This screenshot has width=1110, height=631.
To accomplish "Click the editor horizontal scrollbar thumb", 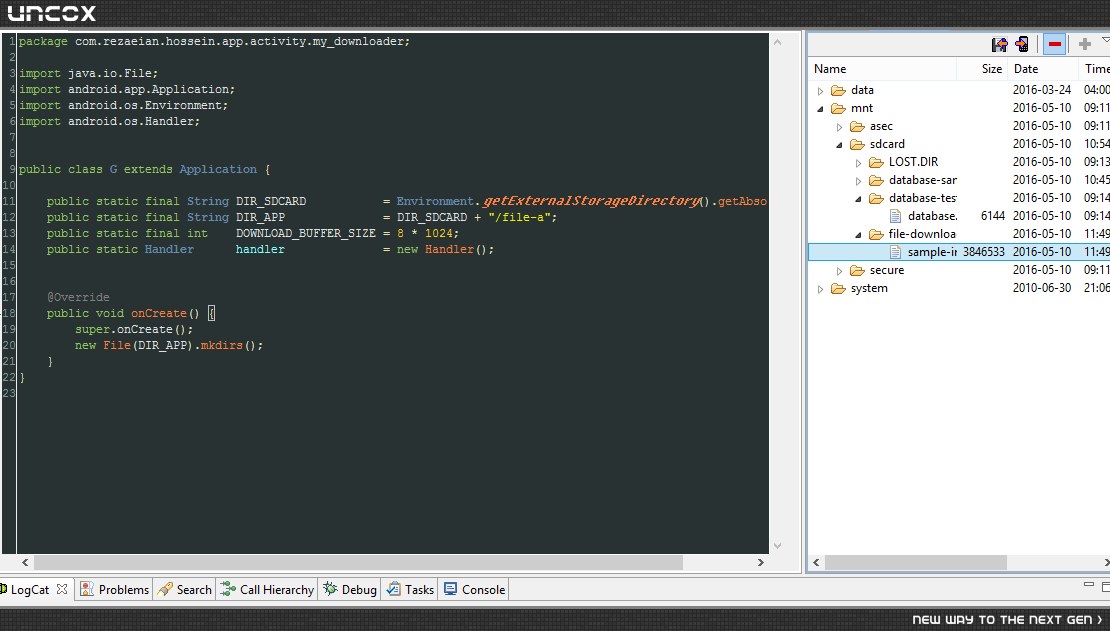I will coord(358,562).
